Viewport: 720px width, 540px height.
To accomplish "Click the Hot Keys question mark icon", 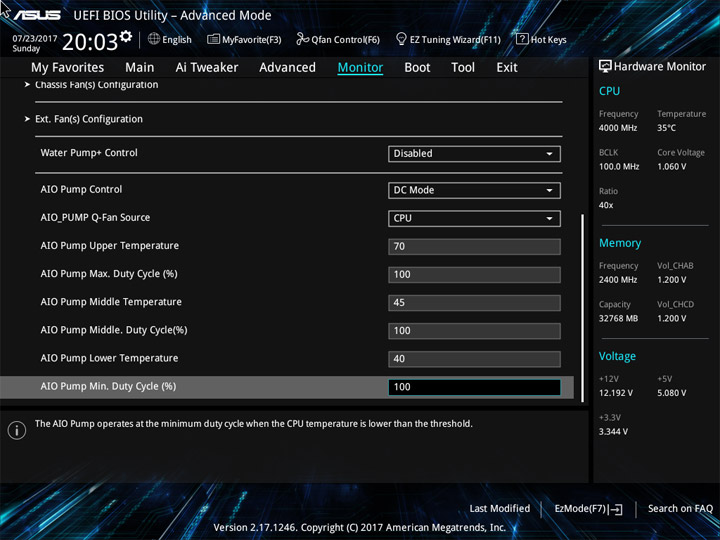I will coord(522,39).
